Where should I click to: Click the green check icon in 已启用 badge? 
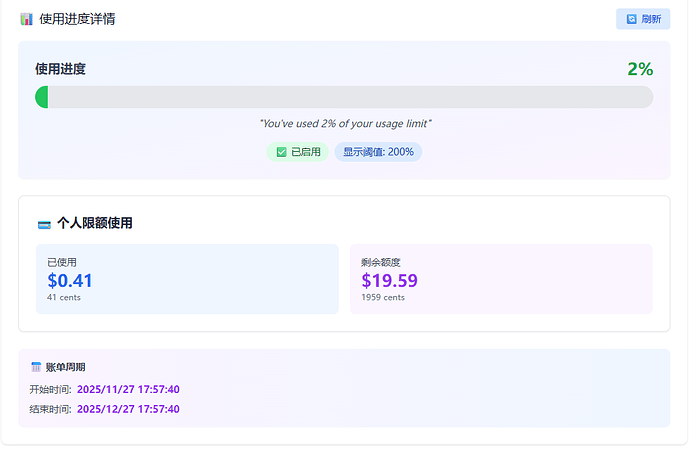coord(281,152)
